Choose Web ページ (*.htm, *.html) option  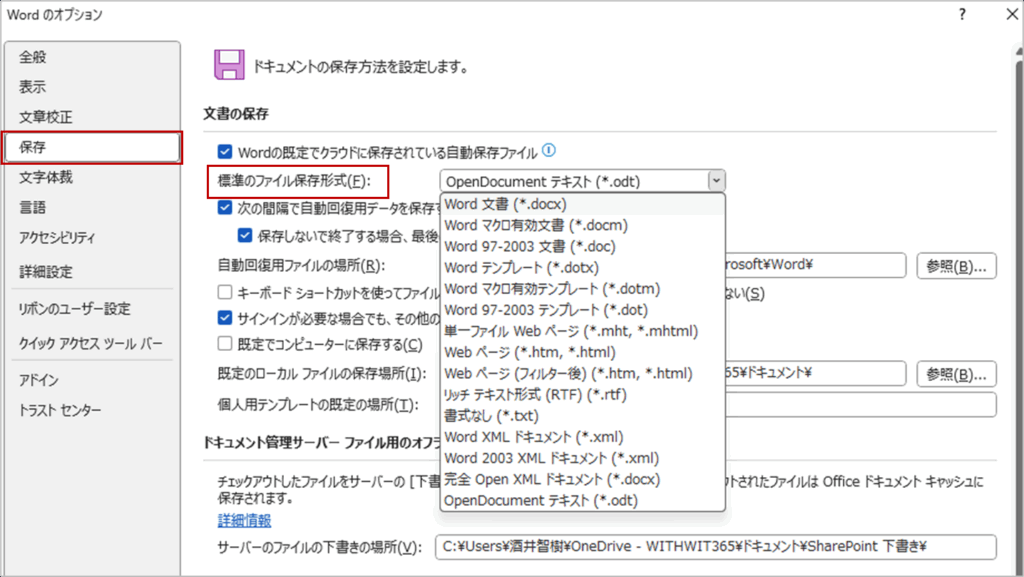[x=583, y=352]
